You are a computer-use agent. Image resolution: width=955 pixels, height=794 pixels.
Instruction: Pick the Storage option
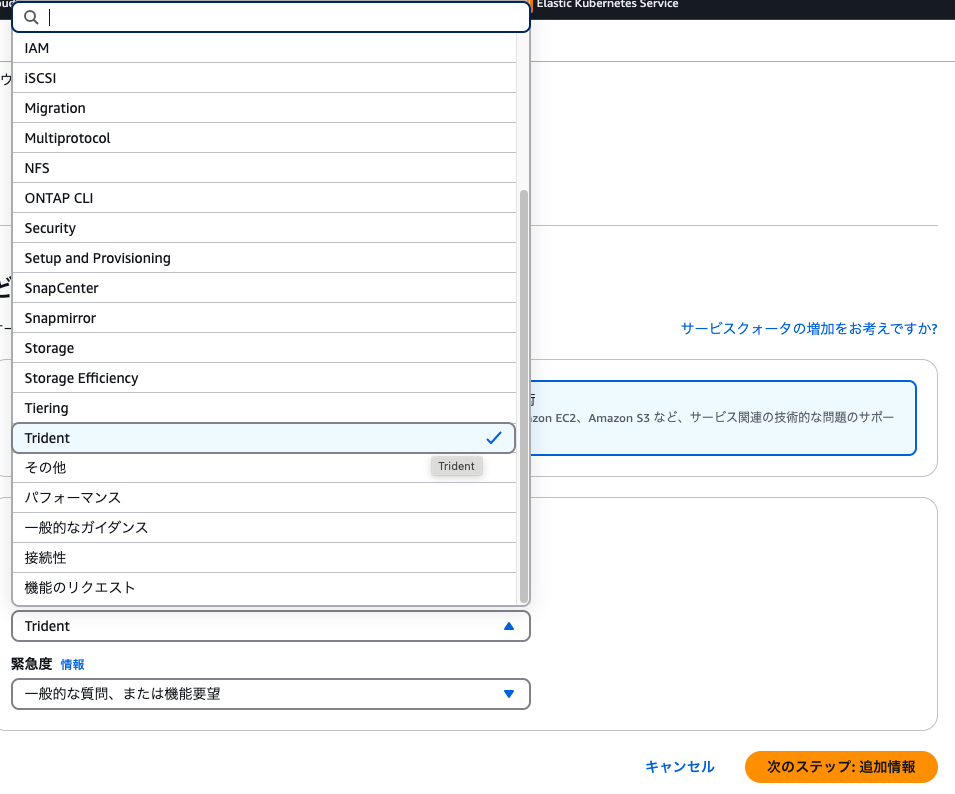click(264, 348)
